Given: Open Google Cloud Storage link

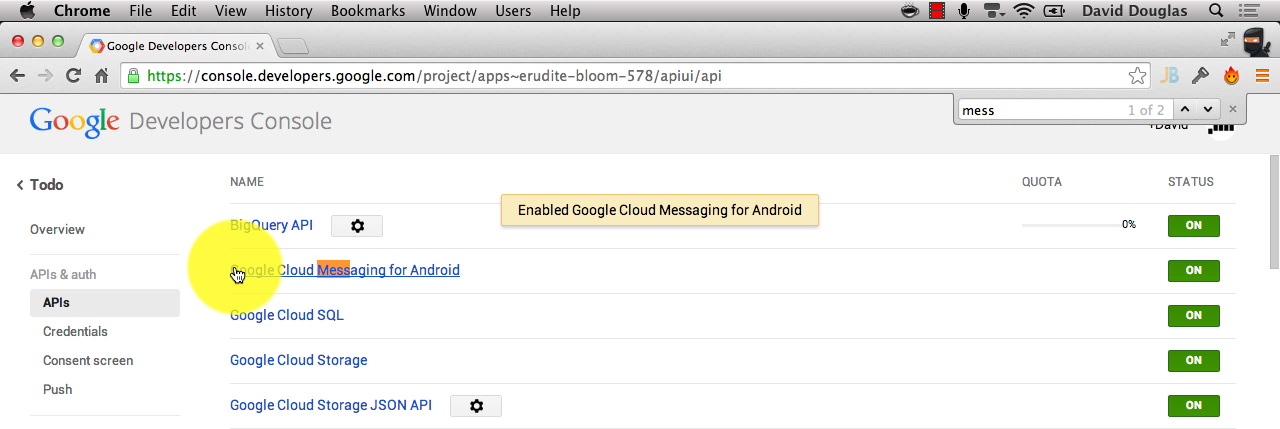Looking at the screenshot, I should pyautogui.click(x=299, y=360).
